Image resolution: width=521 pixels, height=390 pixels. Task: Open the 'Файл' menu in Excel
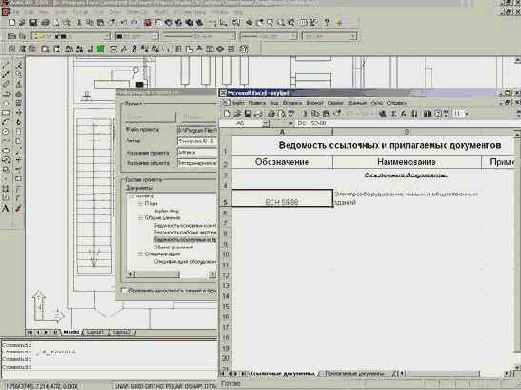pos(238,103)
